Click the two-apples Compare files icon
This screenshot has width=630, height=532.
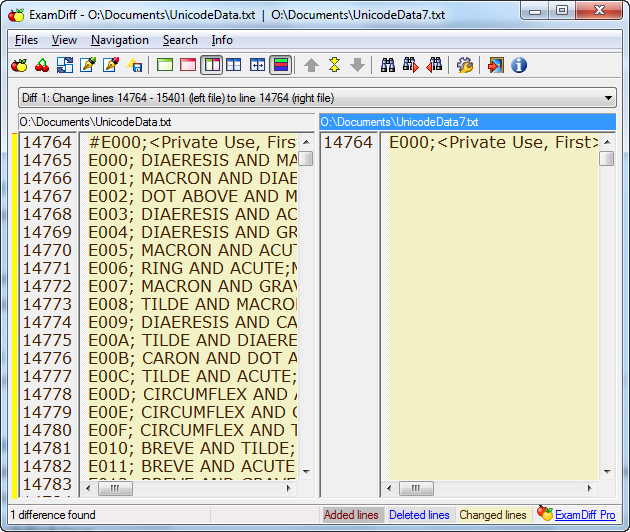pos(18,65)
